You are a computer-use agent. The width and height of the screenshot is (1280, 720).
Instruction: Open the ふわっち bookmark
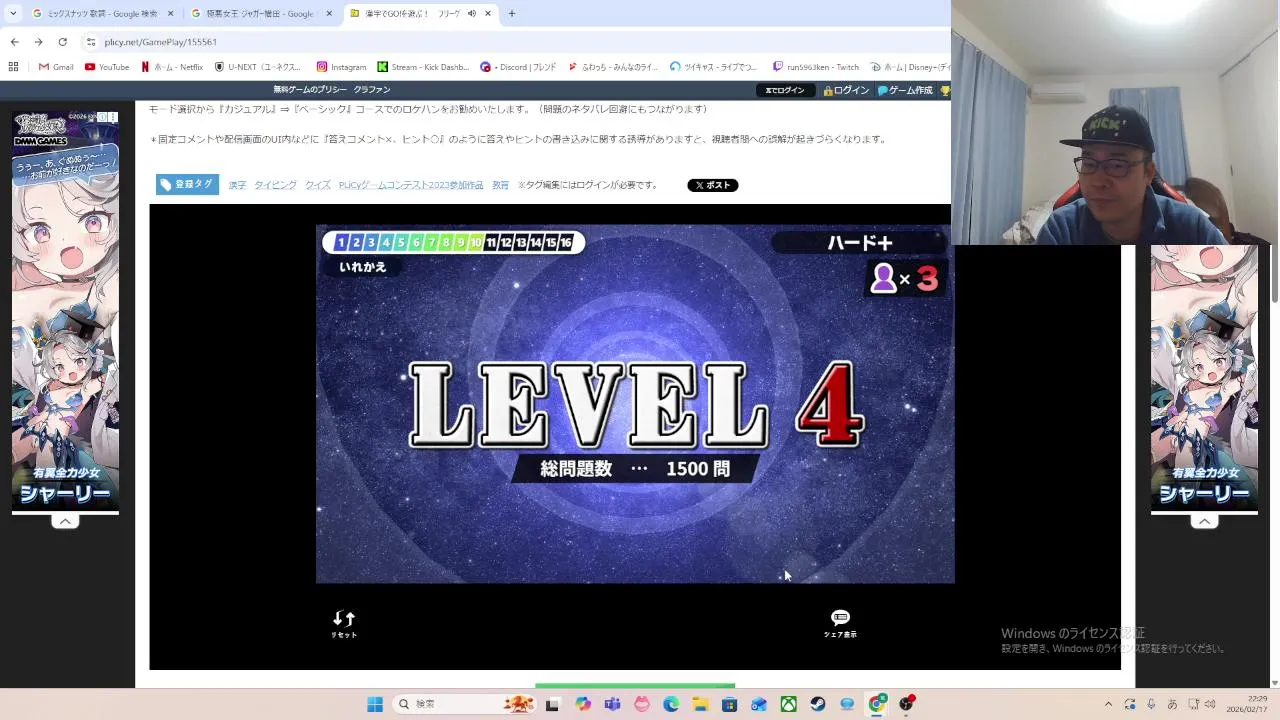click(x=613, y=67)
